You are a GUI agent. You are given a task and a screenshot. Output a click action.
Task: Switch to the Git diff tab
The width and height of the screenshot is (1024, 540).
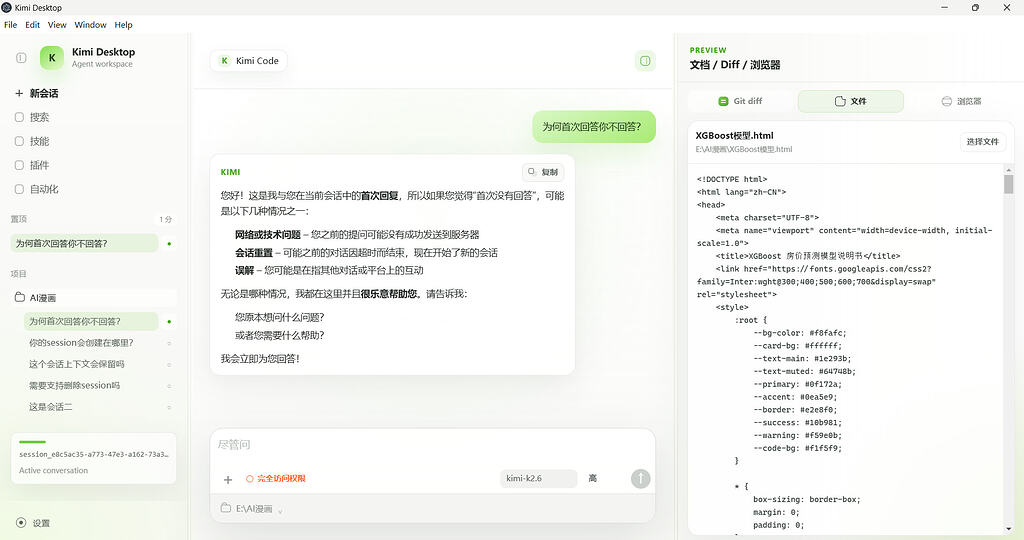[741, 101]
